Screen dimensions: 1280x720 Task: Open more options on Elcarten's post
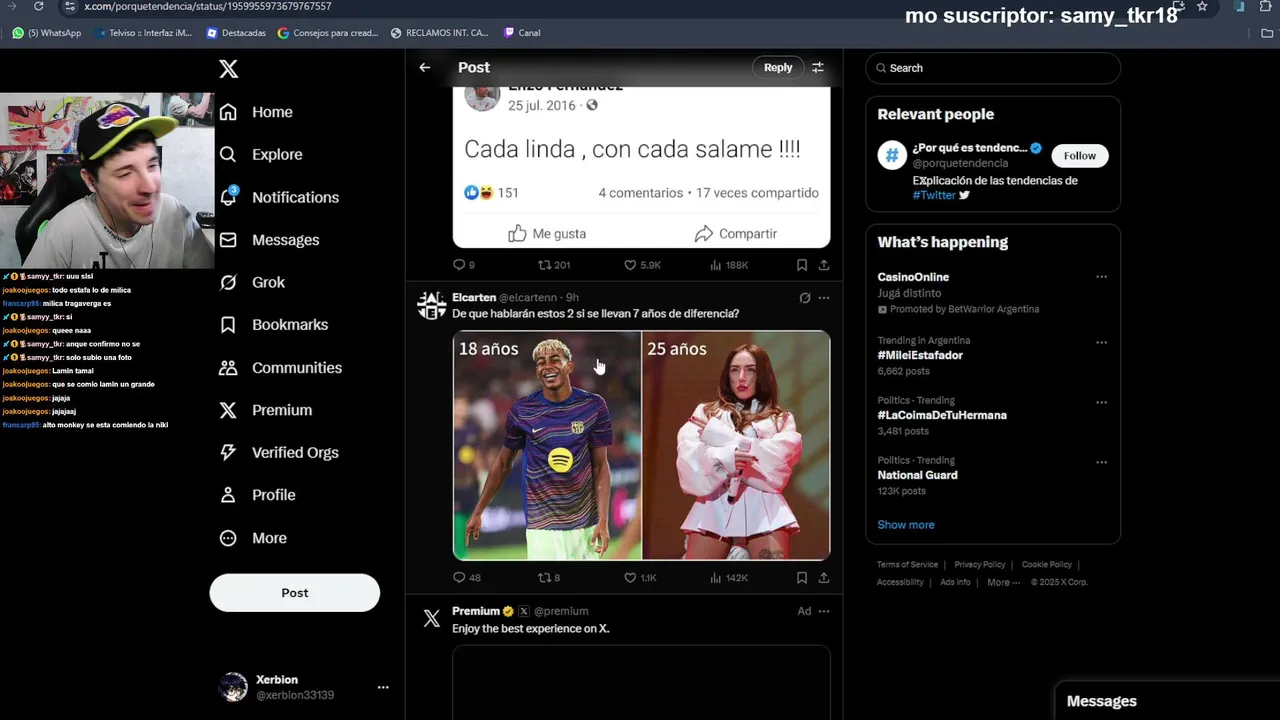(x=824, y=298)
